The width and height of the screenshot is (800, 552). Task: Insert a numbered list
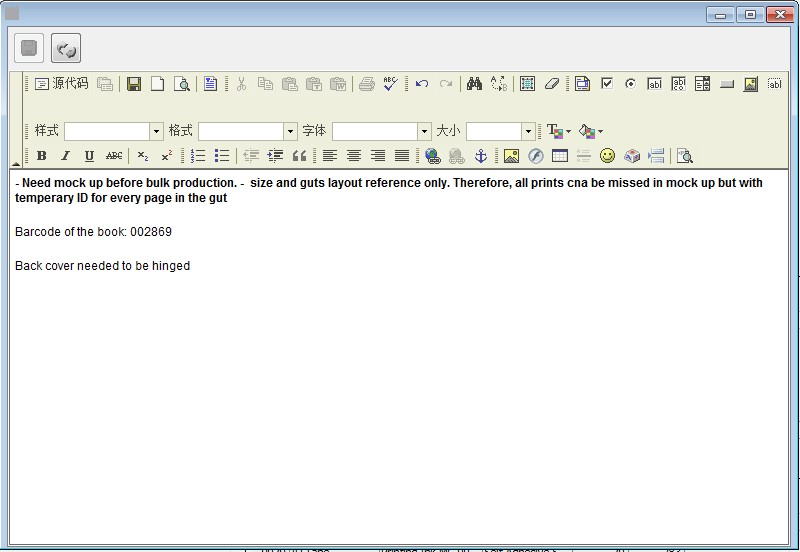(x=198, y=156)
